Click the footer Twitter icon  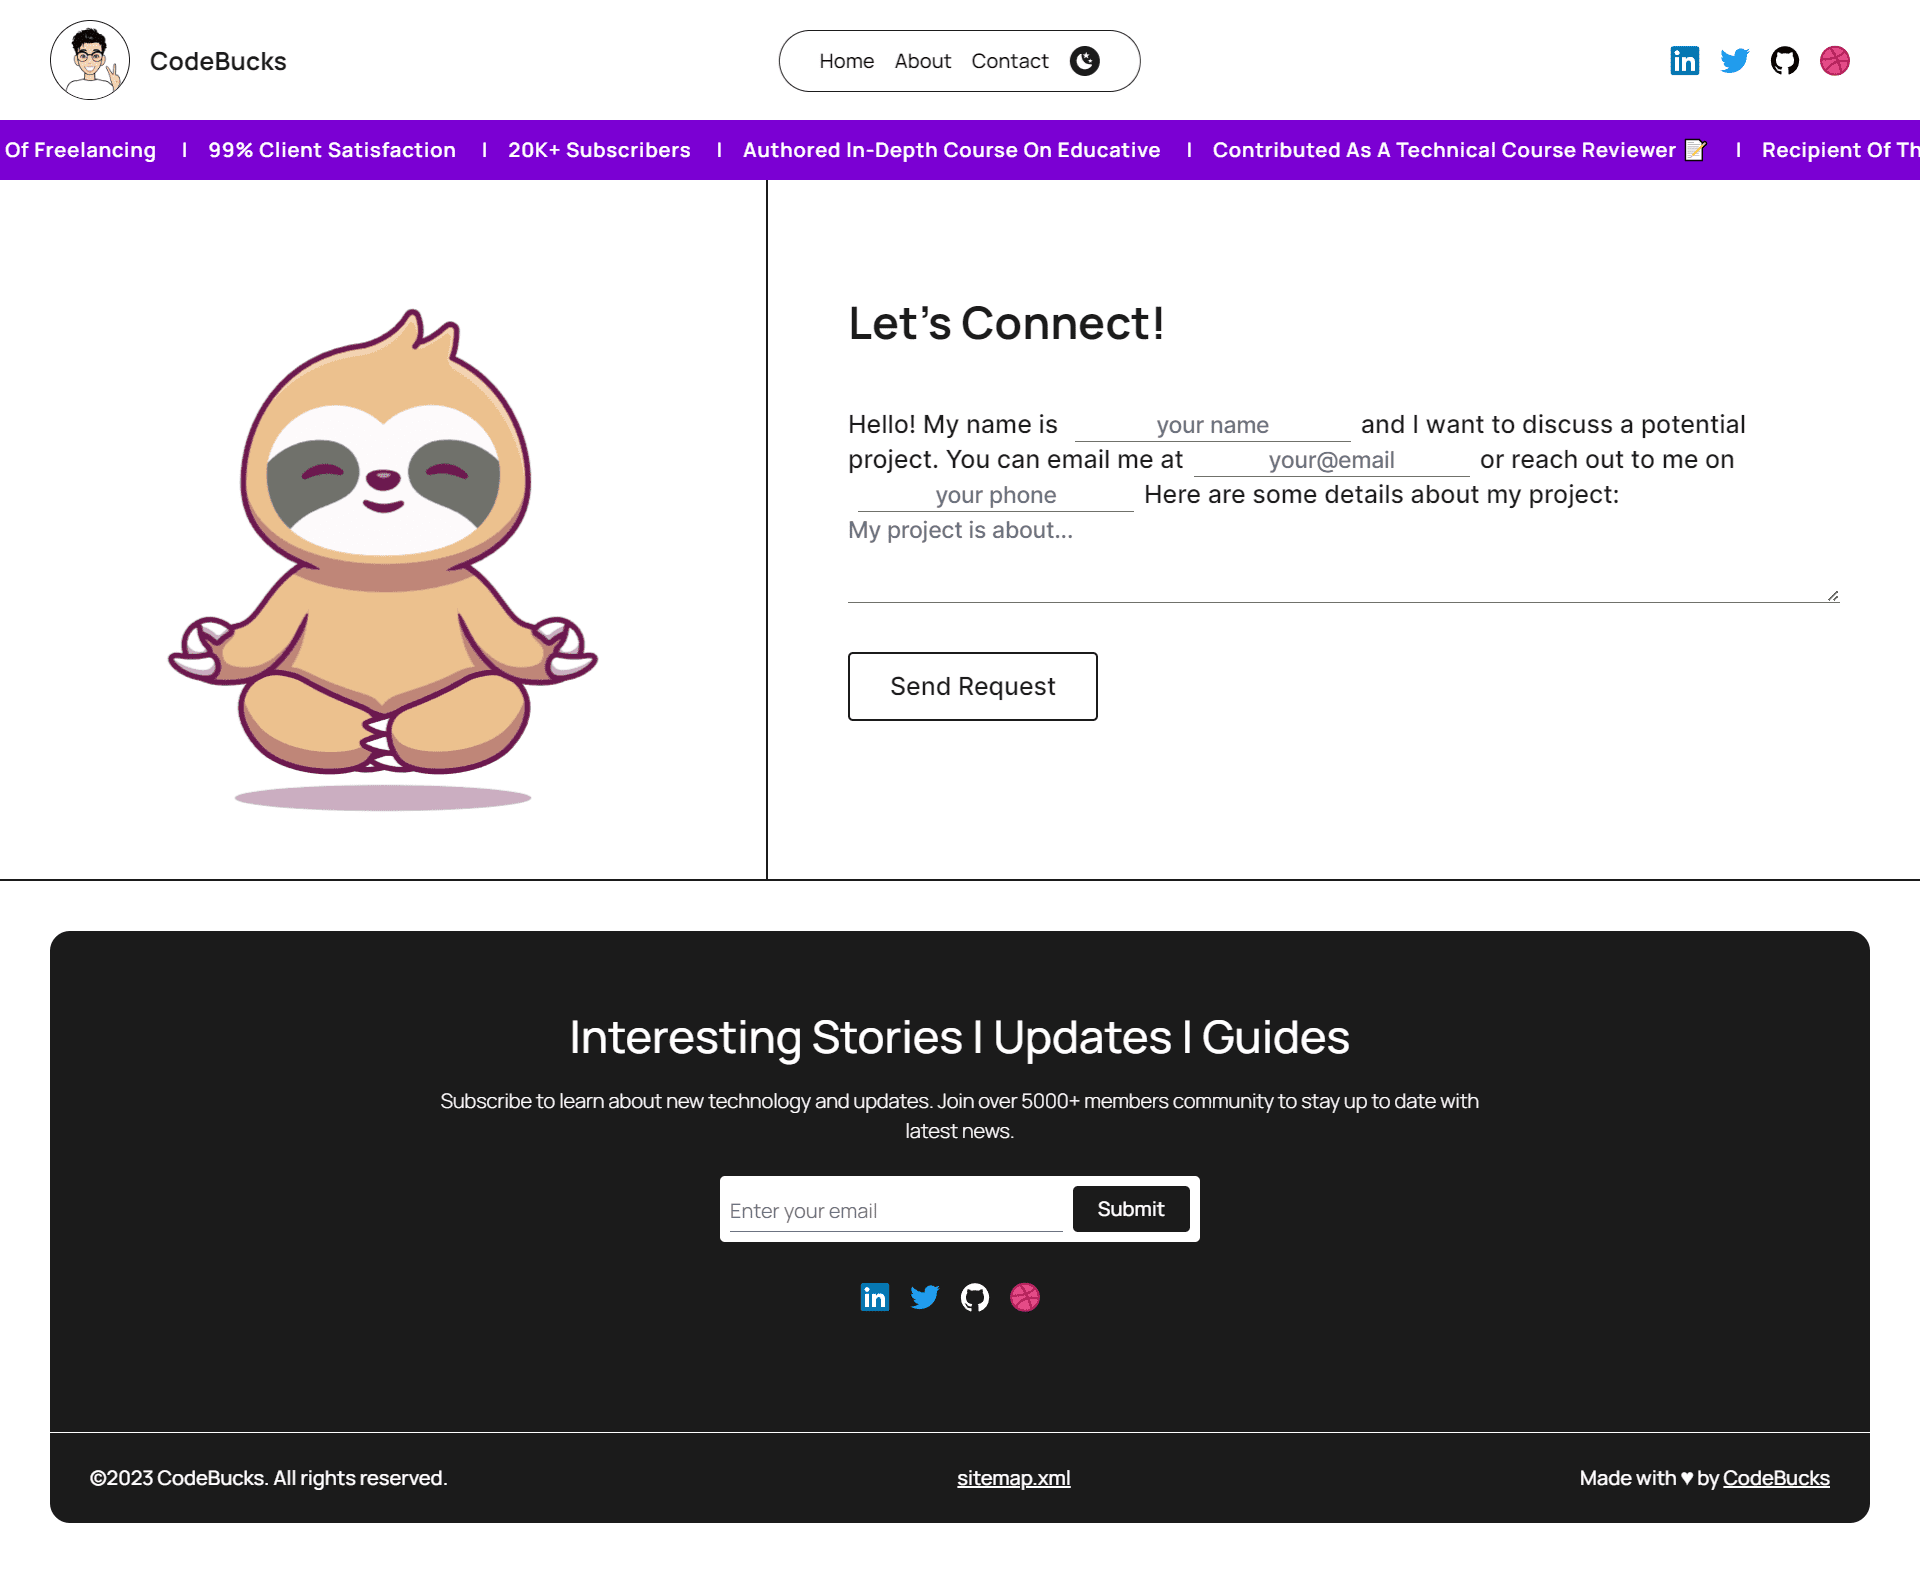tap(924, 1297)
